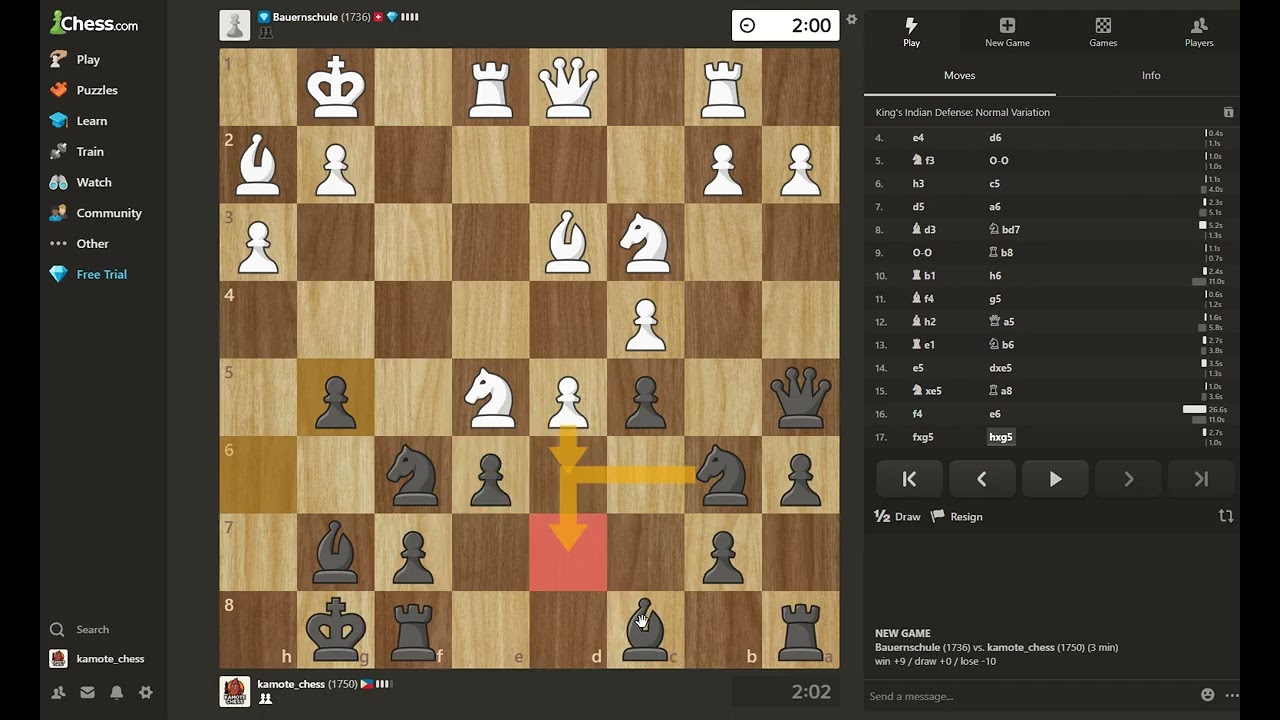Click the black dark-squared bishop on c8
The image size is (1280, 720).
click(645, 629)
